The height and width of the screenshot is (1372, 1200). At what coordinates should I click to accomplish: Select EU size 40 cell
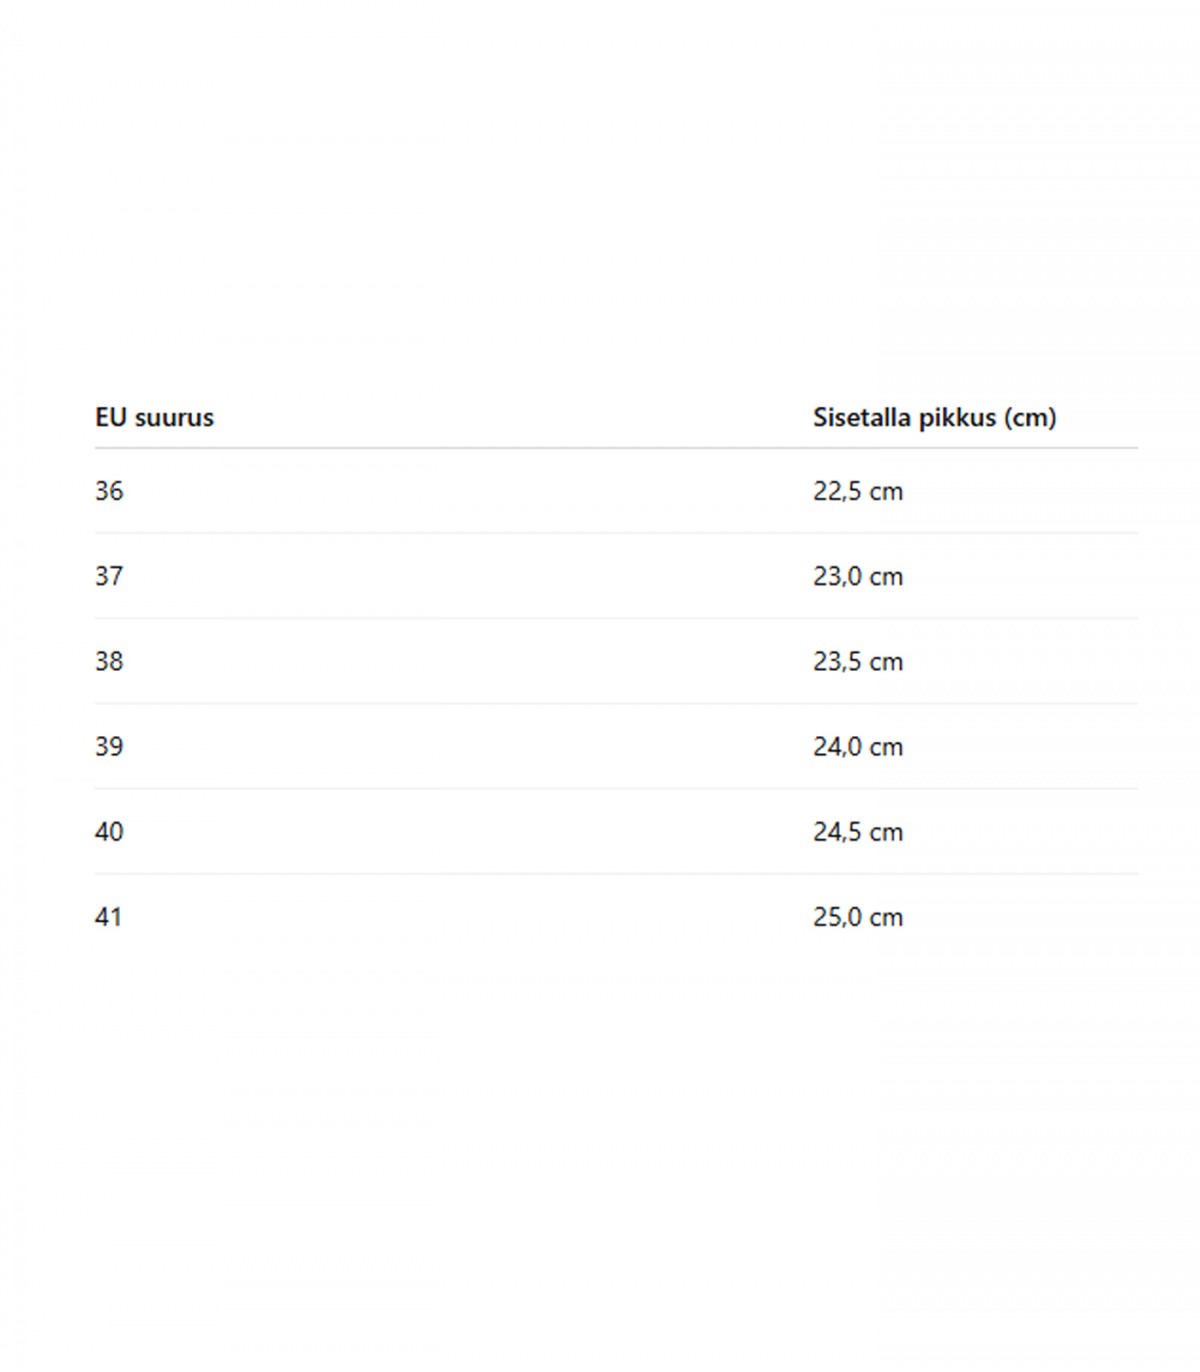pos(109,831)
